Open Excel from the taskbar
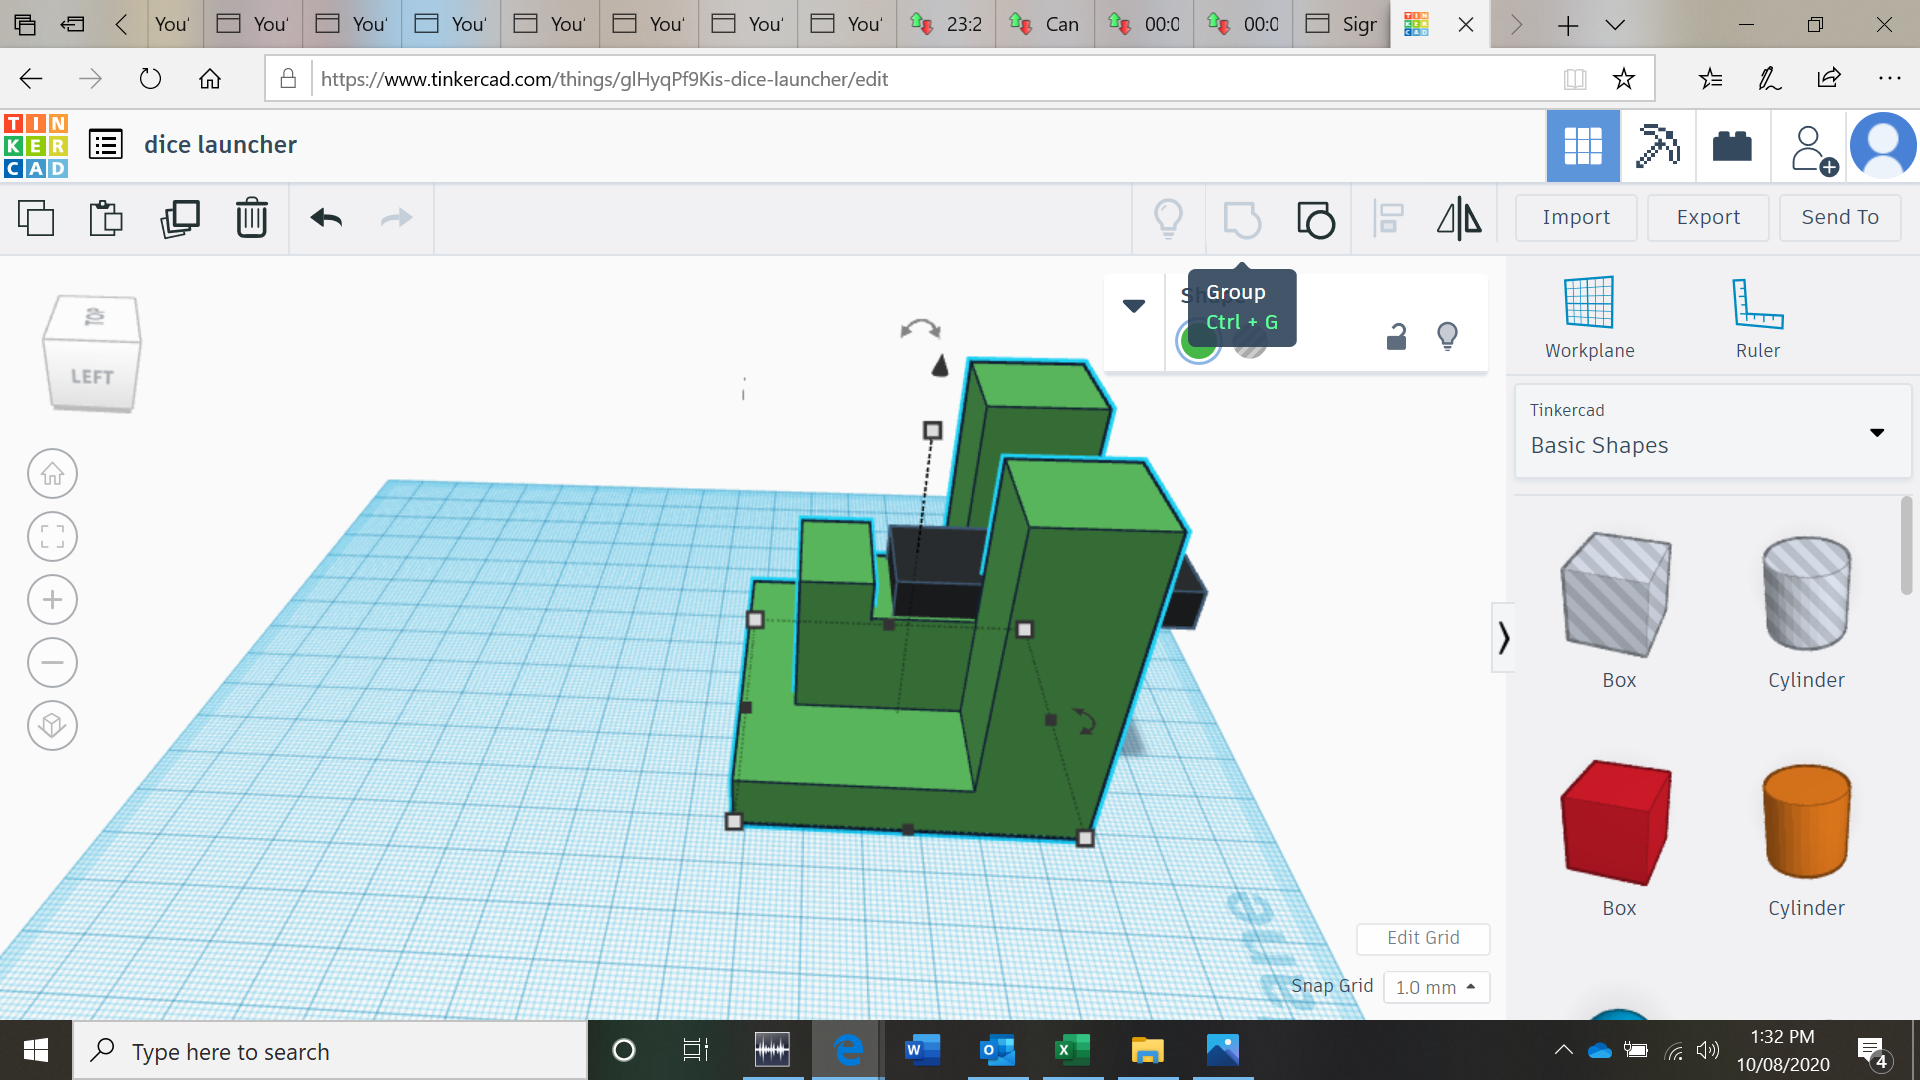The image size is (1920, 1080). coord(1071,1050)
